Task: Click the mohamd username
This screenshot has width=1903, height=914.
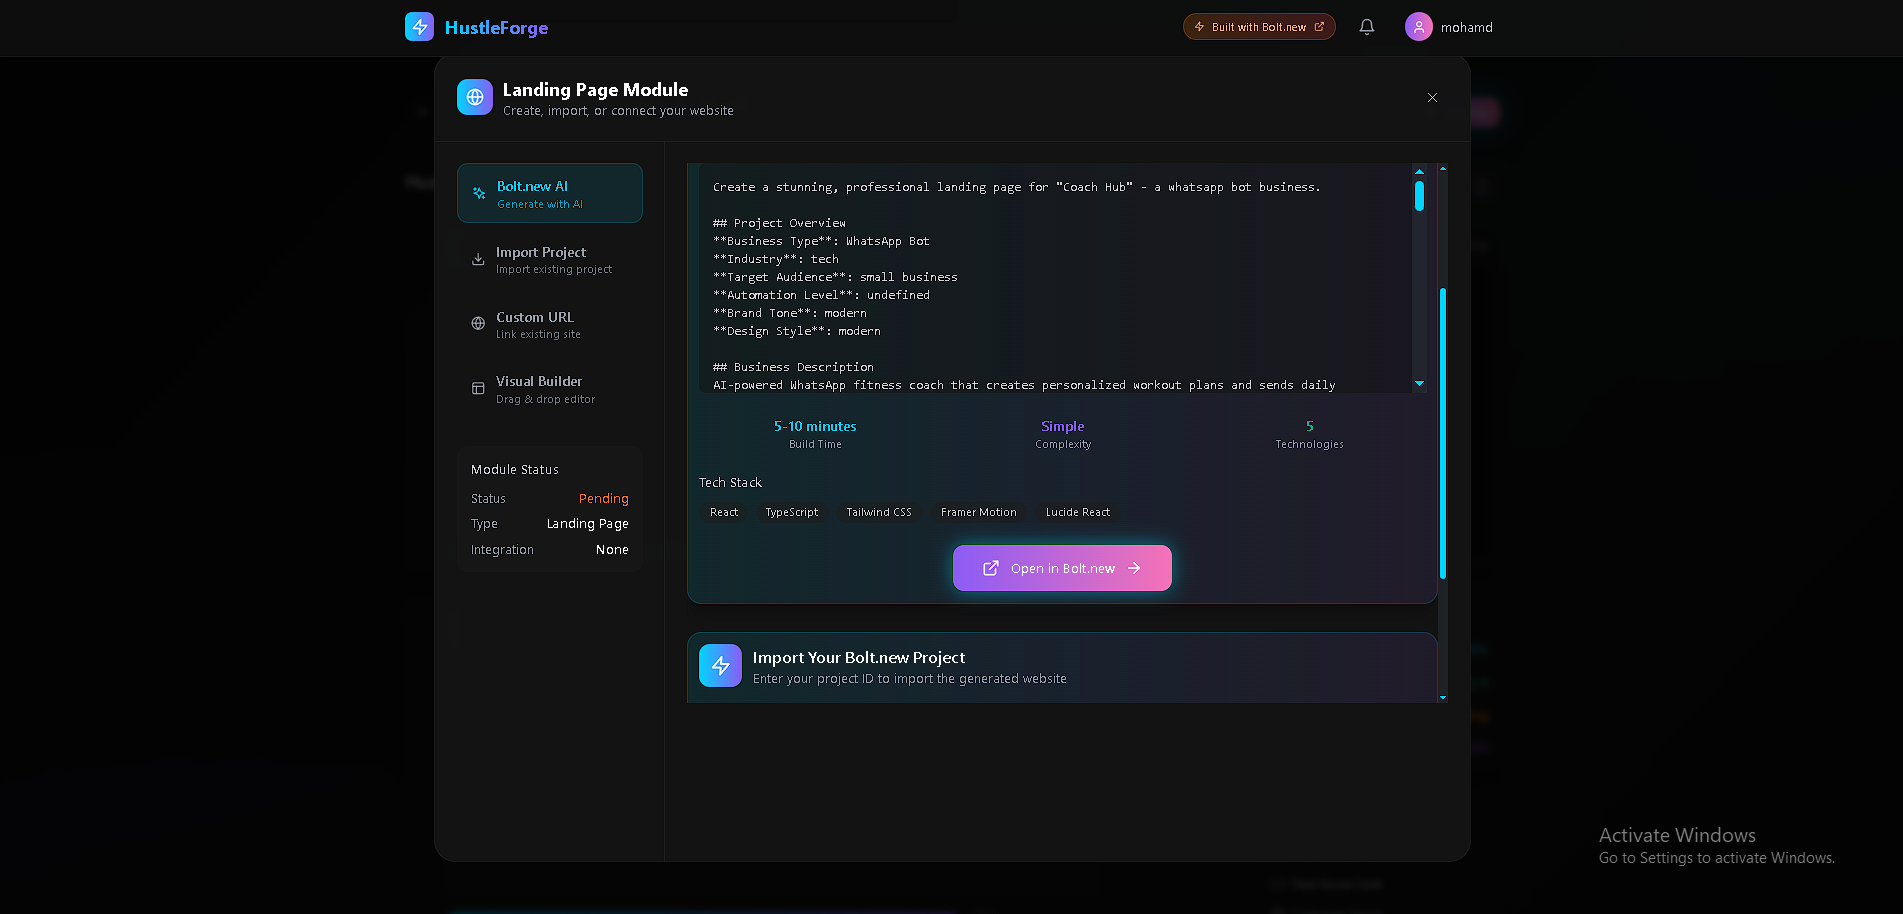Action: (1467, 27)
